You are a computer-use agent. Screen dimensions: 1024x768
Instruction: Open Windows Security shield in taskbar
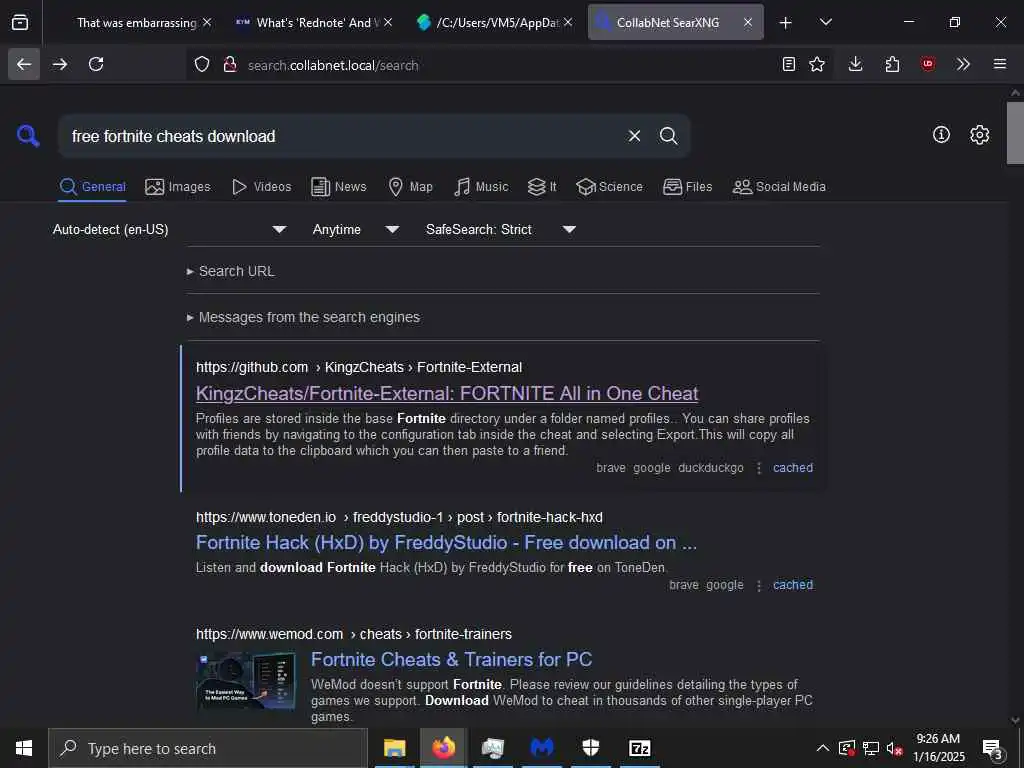click(590, 748)
